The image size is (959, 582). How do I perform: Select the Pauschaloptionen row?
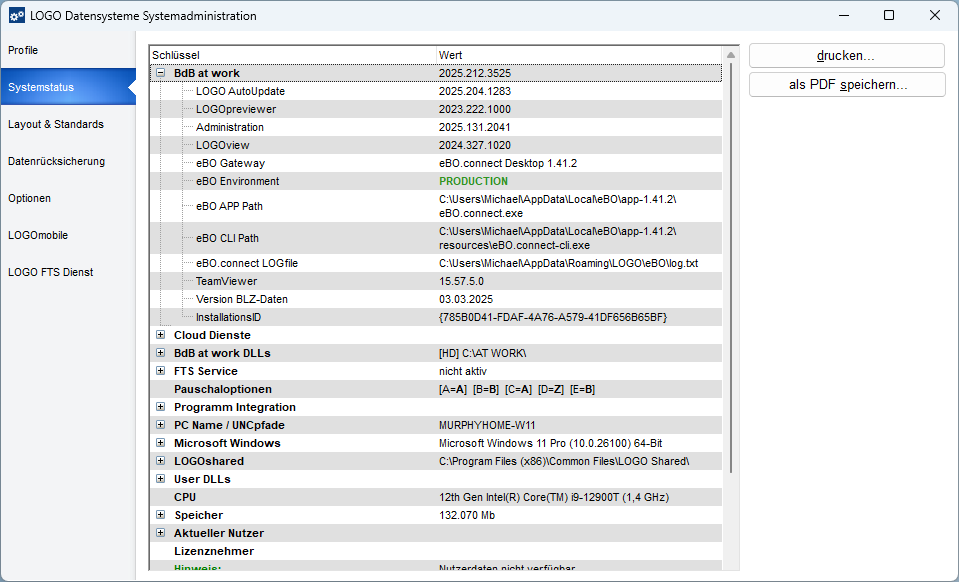tap(435, 389)
